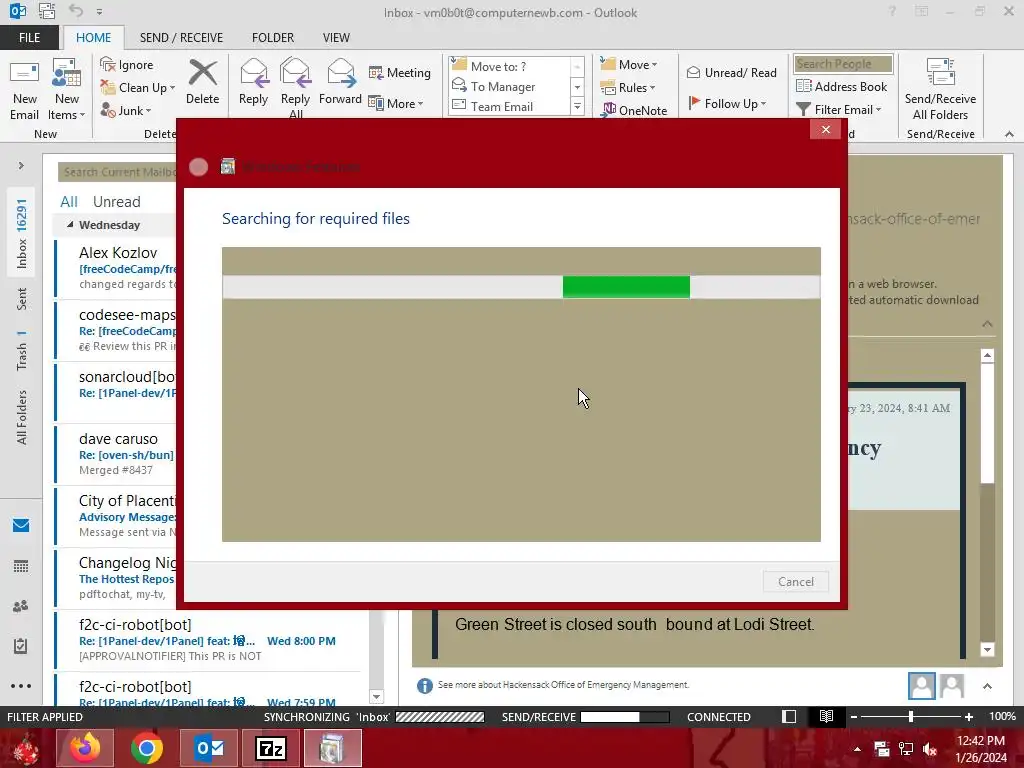Reply to the selected email

pos(253,82)
